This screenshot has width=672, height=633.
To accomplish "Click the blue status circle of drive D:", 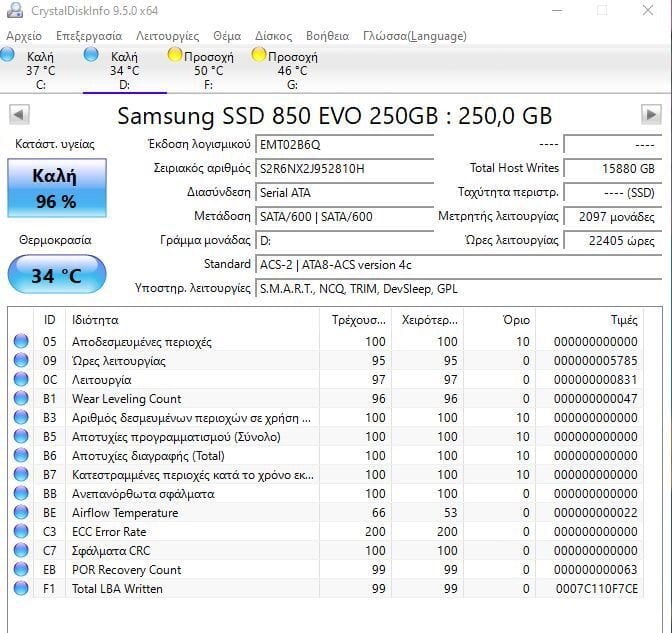I will pyautogui.click(x=91, y=55).
